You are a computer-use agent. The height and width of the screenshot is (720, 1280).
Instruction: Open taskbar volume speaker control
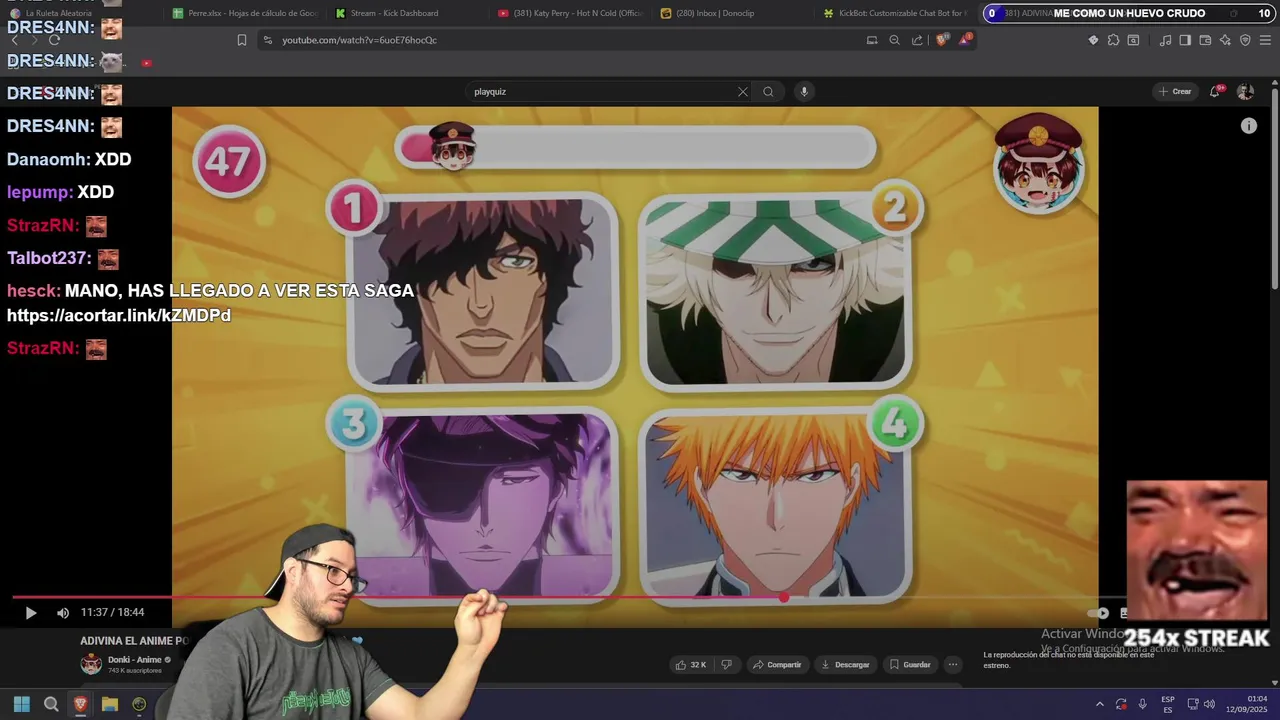point(1209,704)
